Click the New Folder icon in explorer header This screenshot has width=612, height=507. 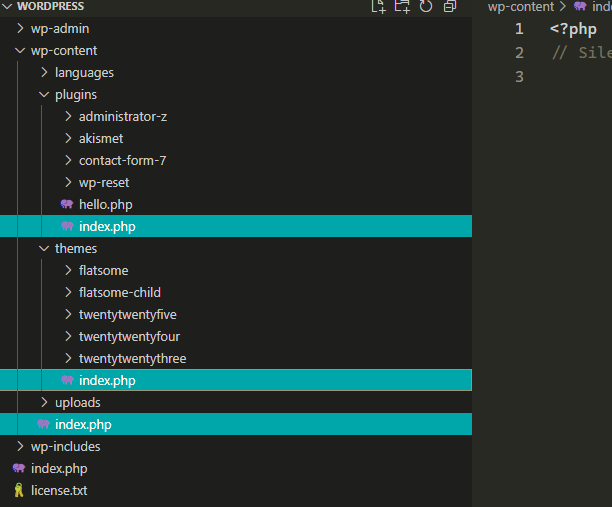[x=402, y=6]
